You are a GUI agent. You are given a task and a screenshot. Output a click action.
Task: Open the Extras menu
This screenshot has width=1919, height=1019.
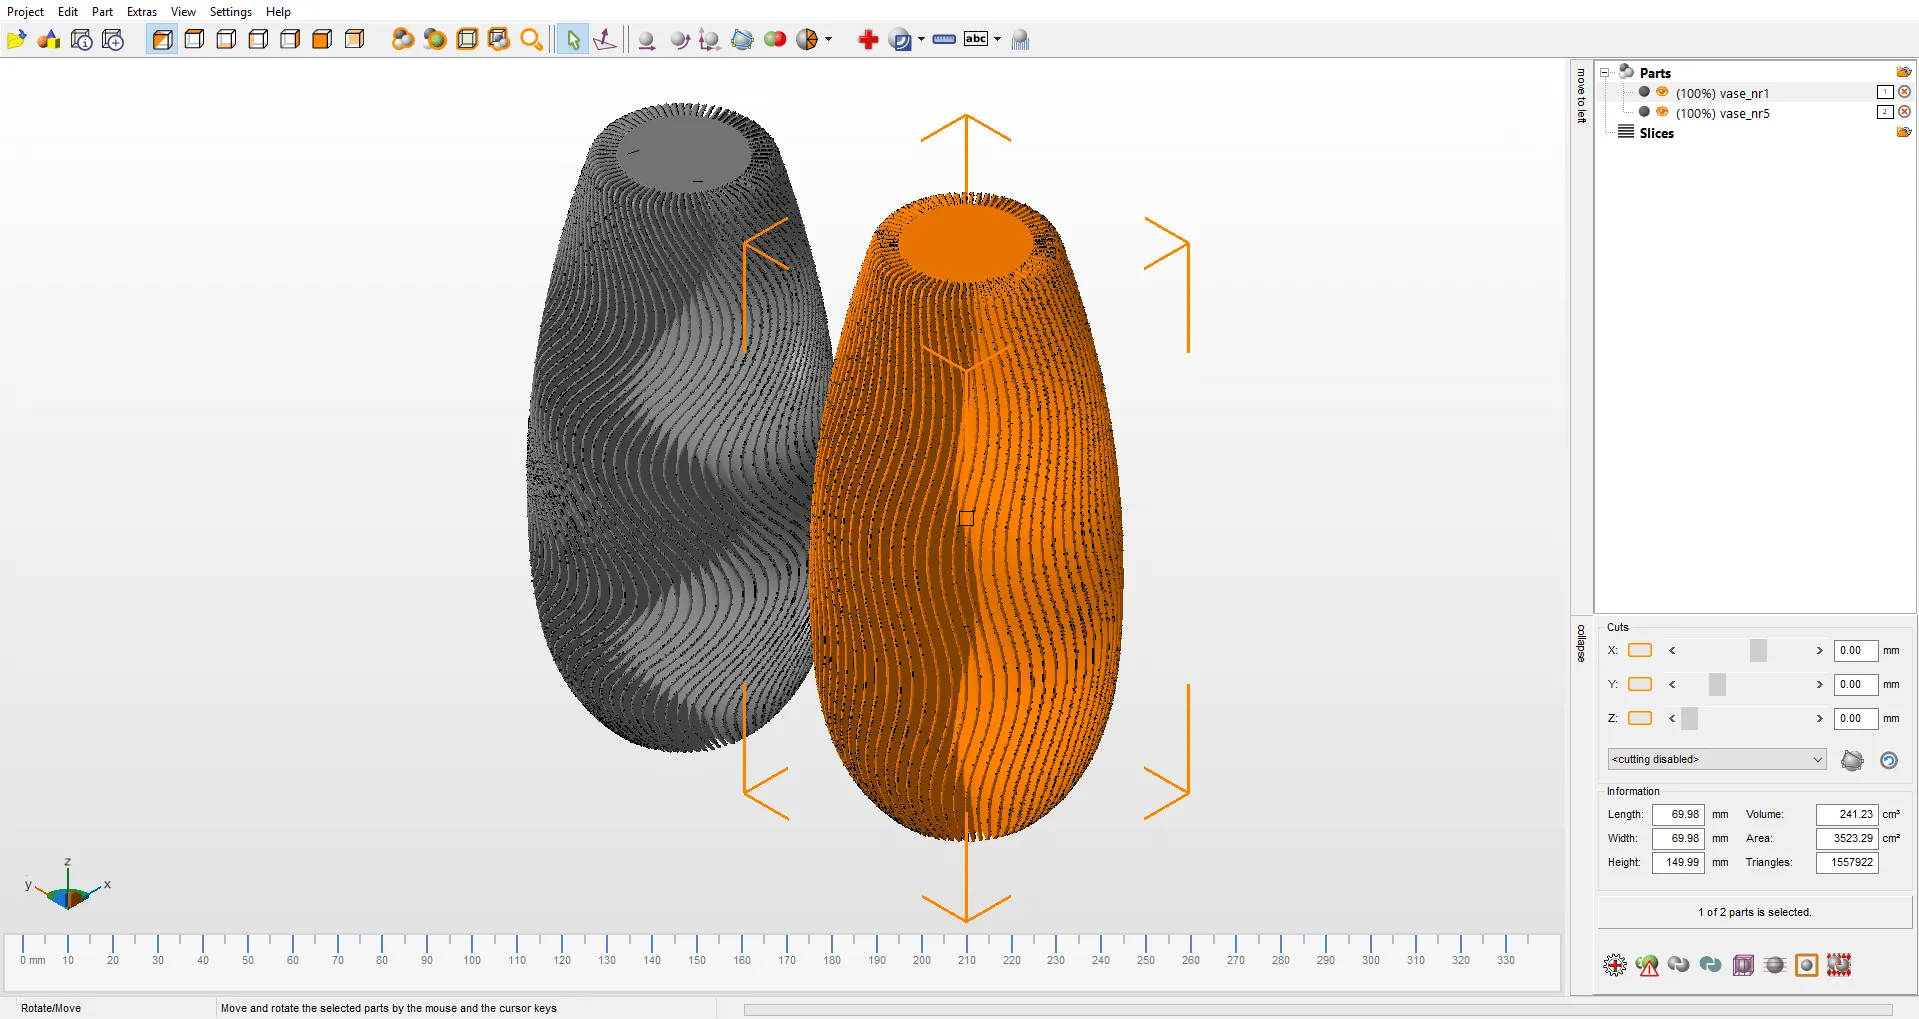point(141,12)
